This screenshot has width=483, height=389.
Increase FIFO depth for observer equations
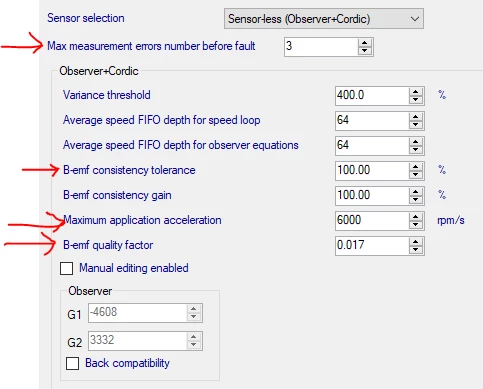click(416, 142)
